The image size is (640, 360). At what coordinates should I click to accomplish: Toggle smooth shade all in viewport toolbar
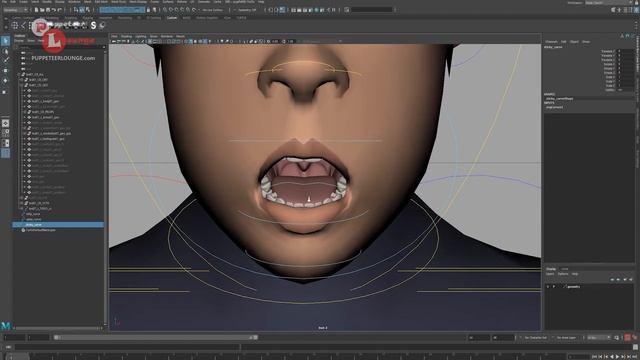tap(191, 41)
